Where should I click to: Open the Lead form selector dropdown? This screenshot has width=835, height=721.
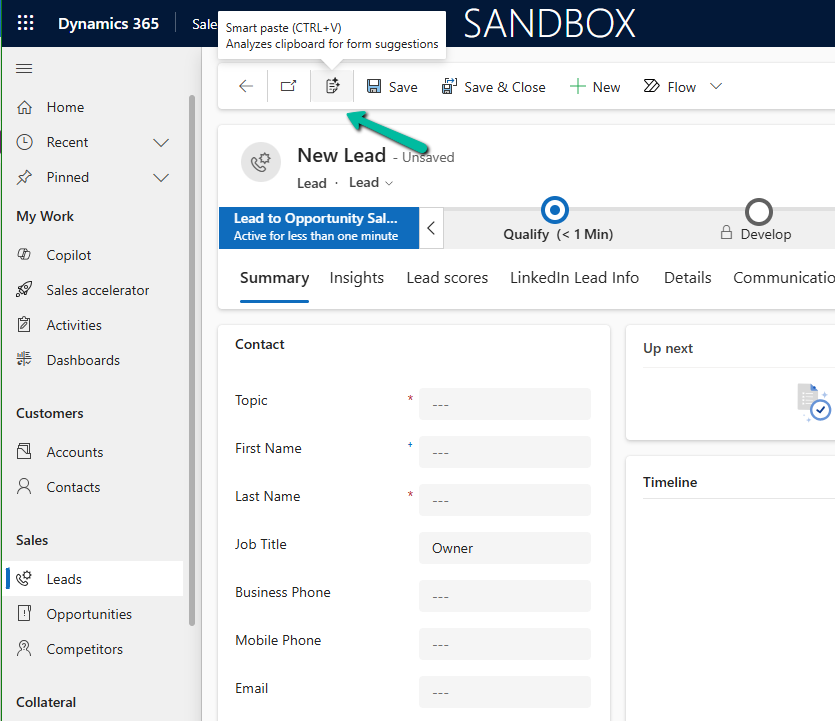tap(371, 183)
